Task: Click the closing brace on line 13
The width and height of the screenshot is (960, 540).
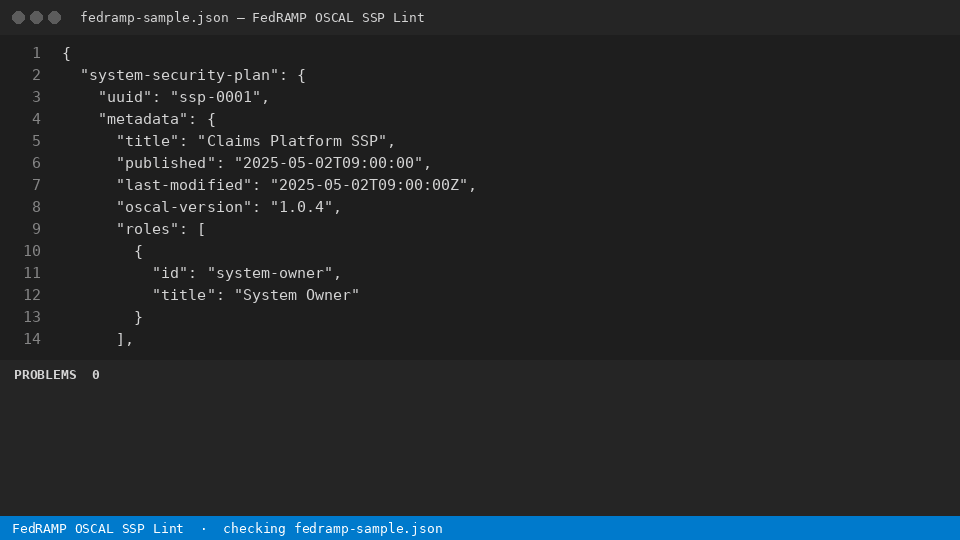Action: [139, 318]
